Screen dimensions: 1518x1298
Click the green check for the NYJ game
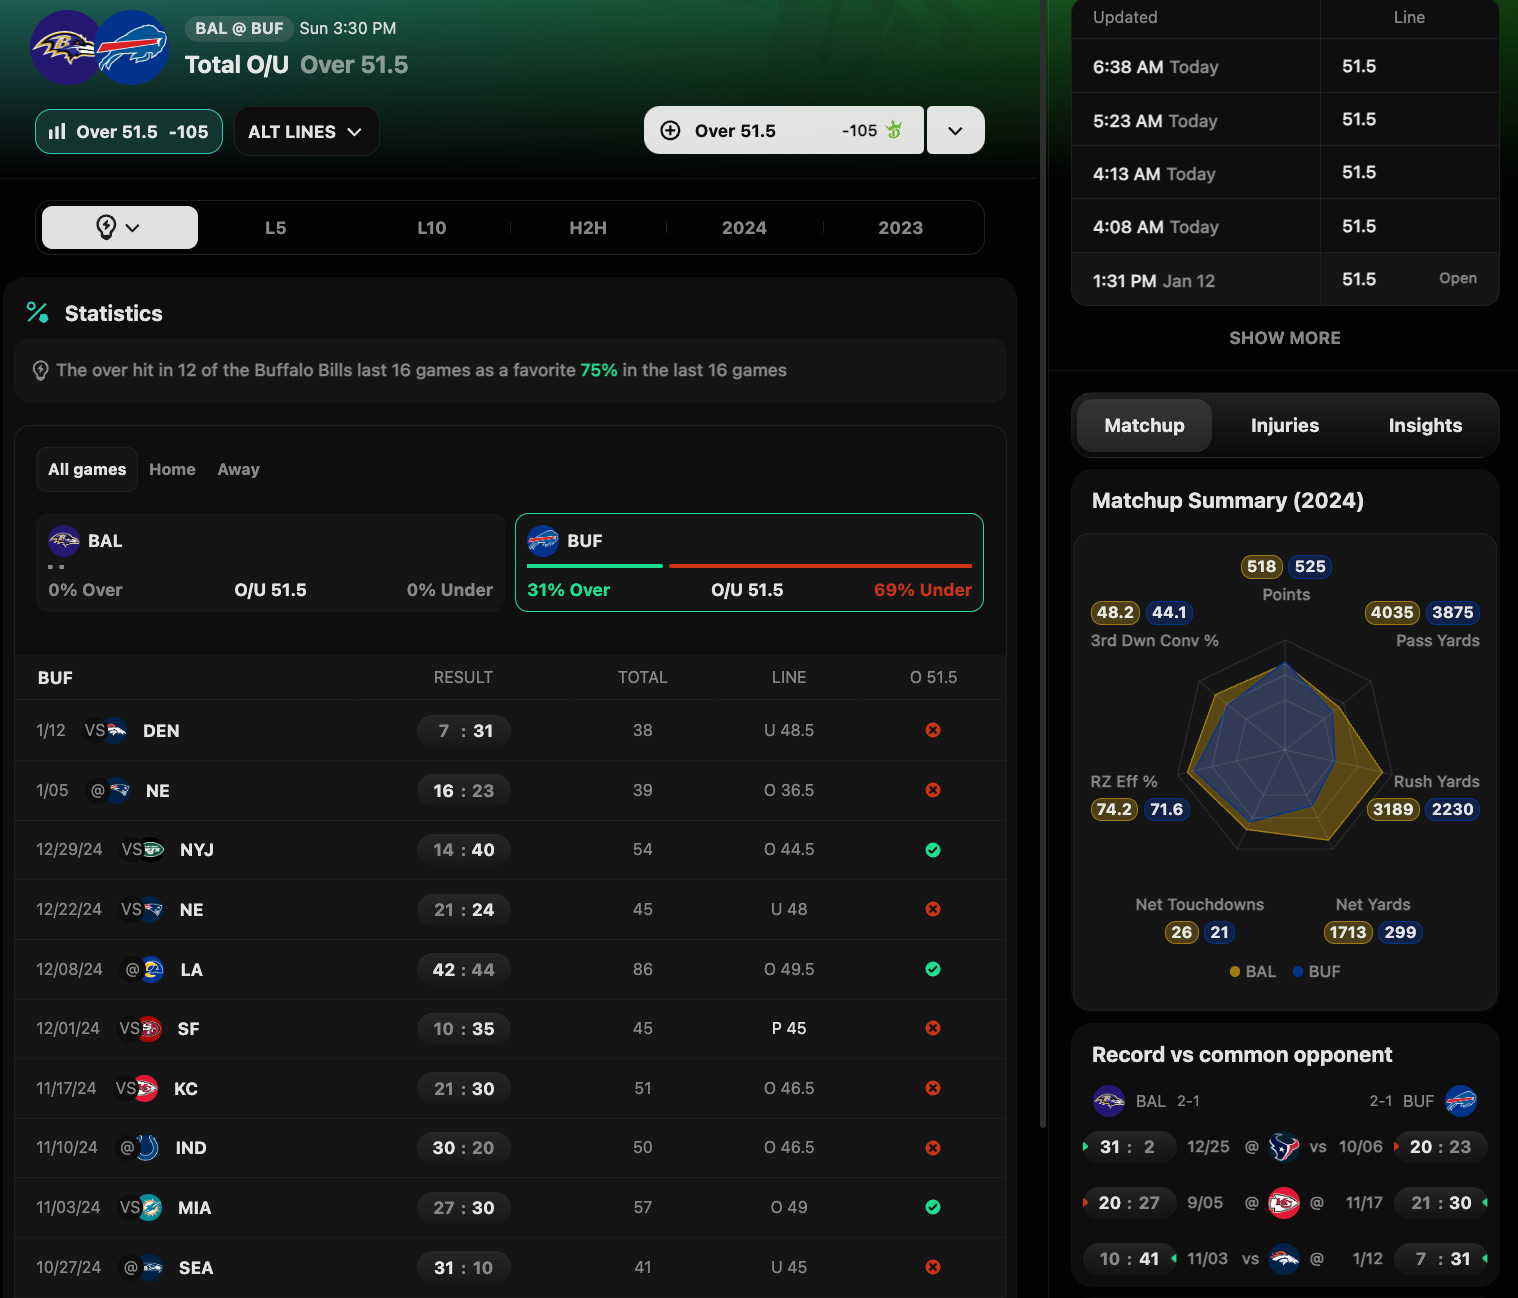point(933,850)
